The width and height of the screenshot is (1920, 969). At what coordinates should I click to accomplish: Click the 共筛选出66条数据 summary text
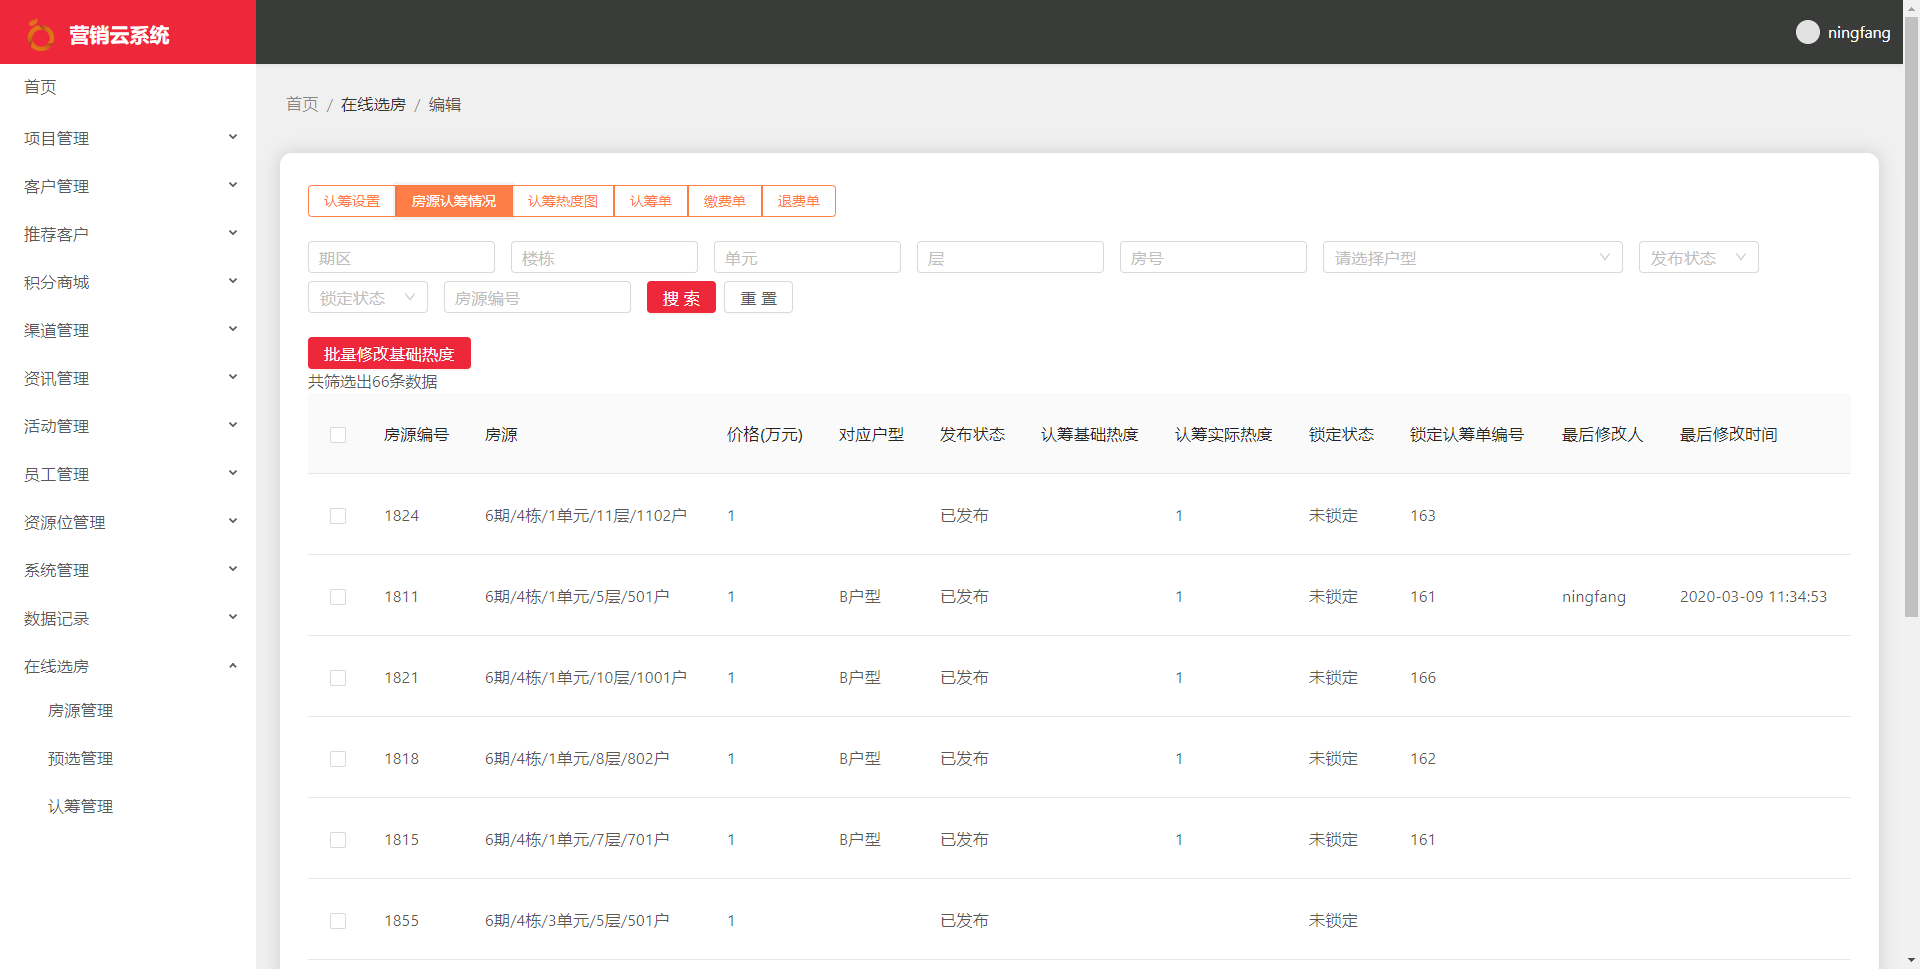click(x=373, y=382)
